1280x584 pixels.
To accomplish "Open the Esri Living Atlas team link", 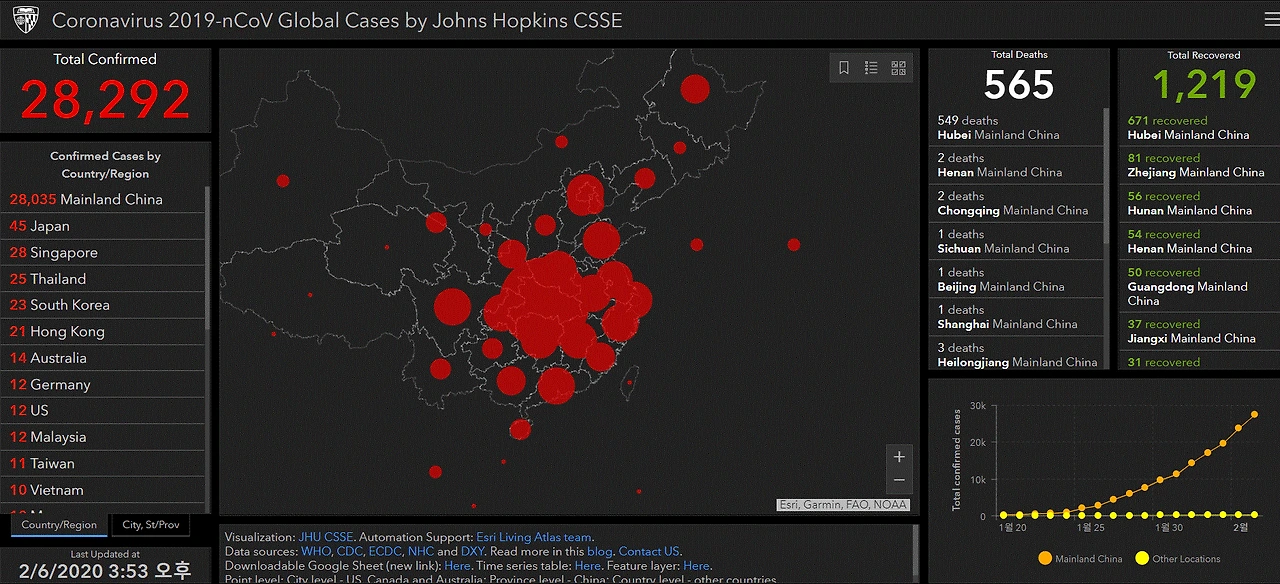I will pyautogui.click(x=534, y=537).
